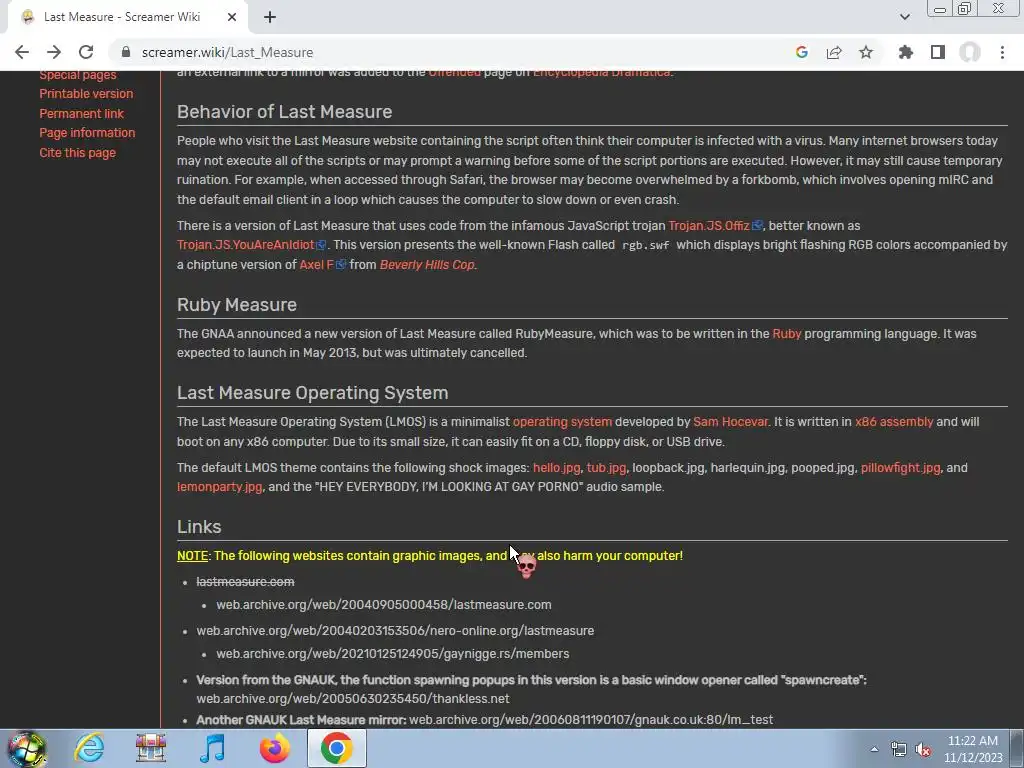Bookmark this page with the star icon
Image resolution: width=1024 pixels, height=768 pixels.
[x=866, y=52]
